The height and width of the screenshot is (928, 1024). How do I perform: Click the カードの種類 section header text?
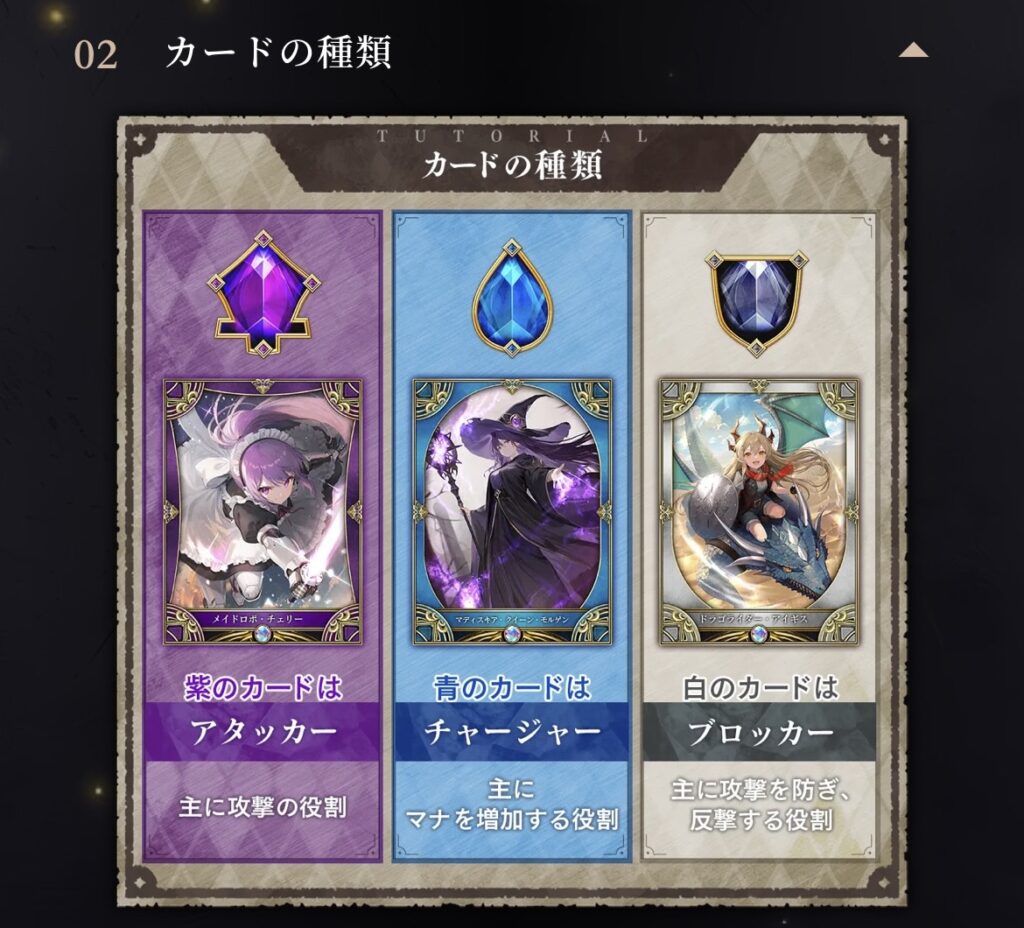pos(278,53)
